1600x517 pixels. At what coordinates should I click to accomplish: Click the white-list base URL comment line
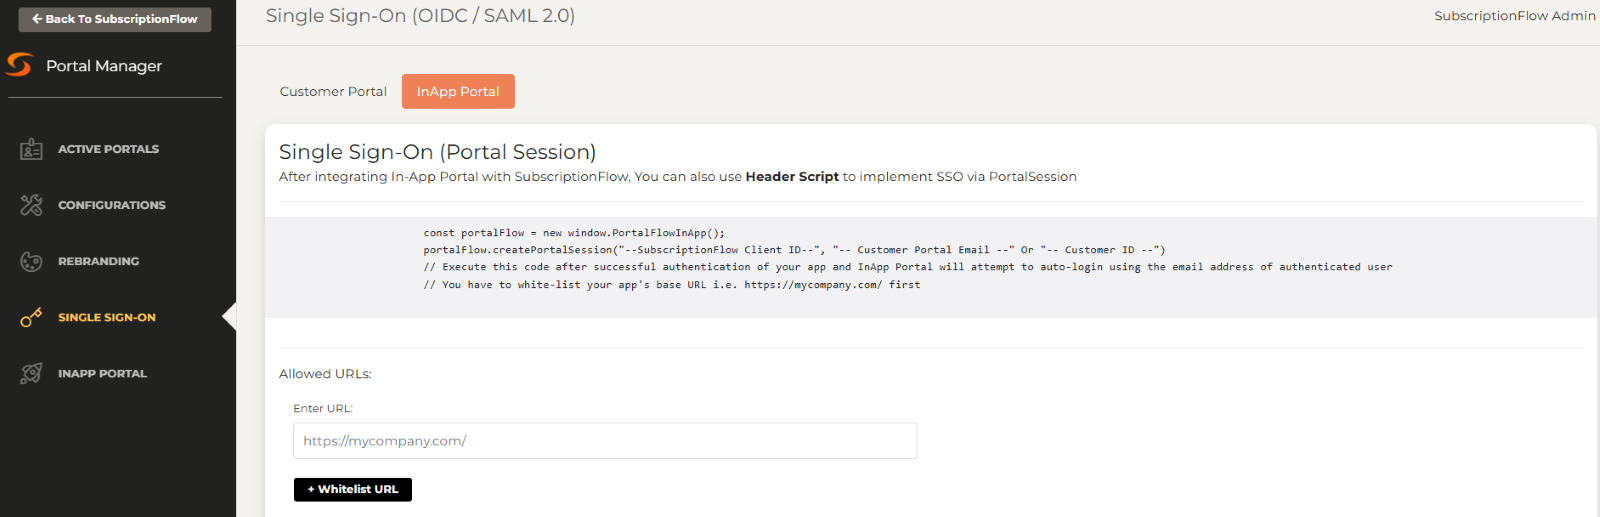pyautogui.click(x=672, y=285)
